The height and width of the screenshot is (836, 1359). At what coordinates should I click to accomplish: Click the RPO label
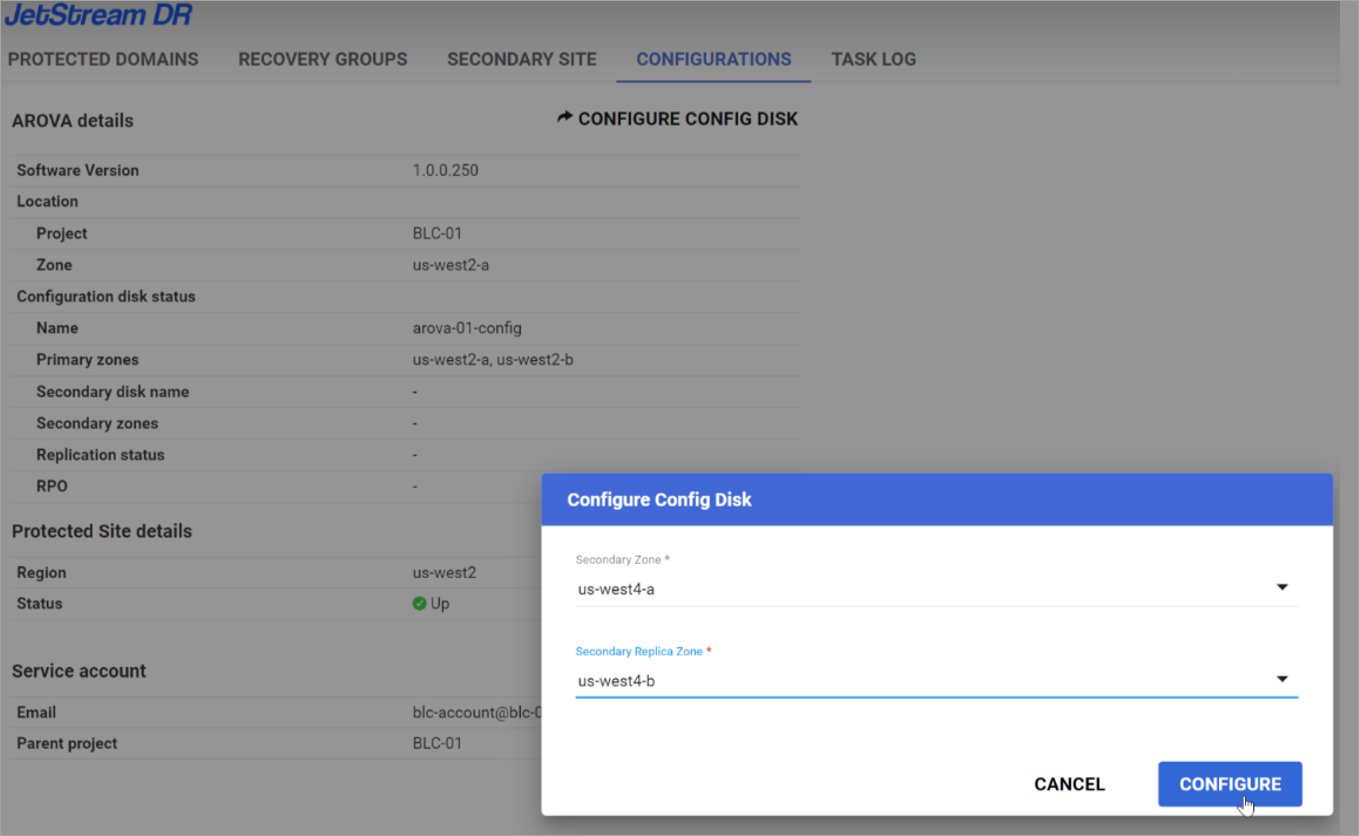52,486
